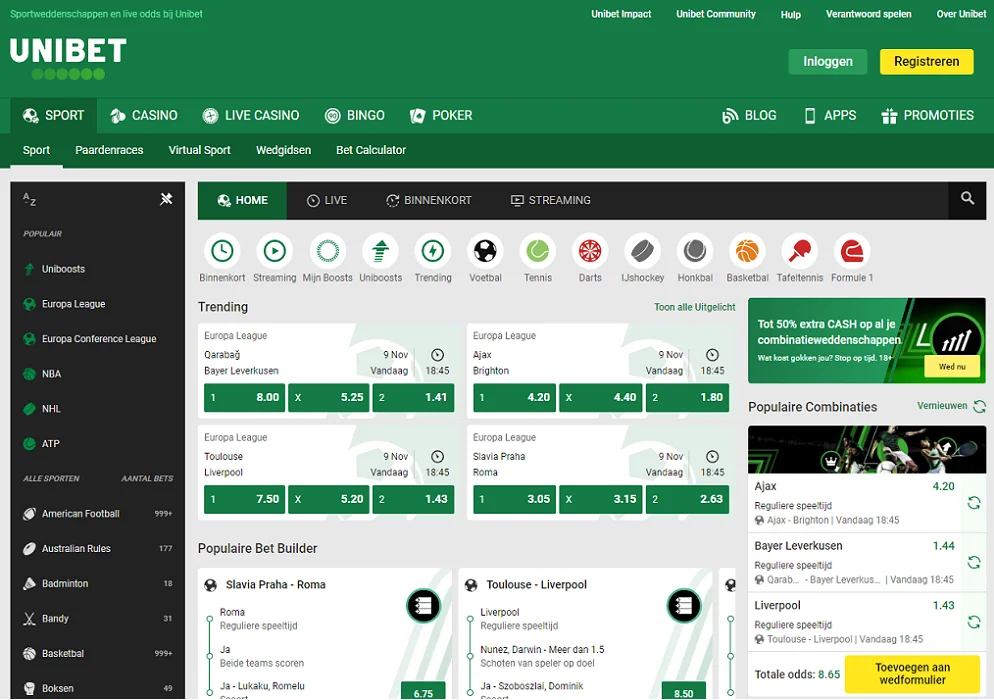Click the Wed nu promo button

tap(952, 366)
